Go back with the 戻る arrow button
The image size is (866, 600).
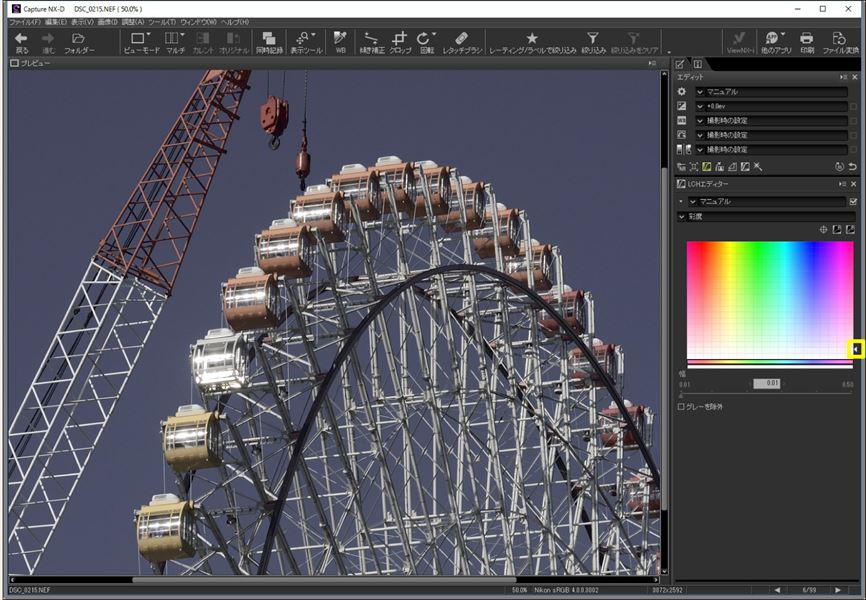pyautogui.click(x=22, y=42)
